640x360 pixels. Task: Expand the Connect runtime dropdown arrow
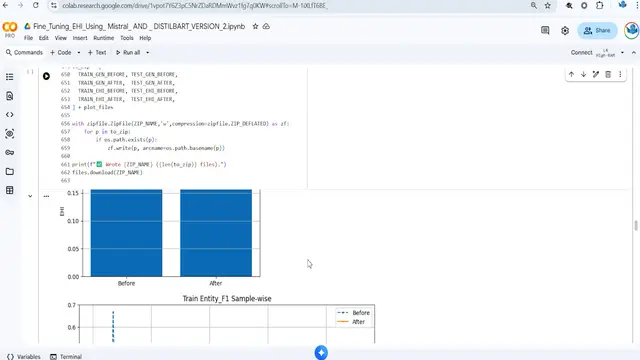point(622,53)
